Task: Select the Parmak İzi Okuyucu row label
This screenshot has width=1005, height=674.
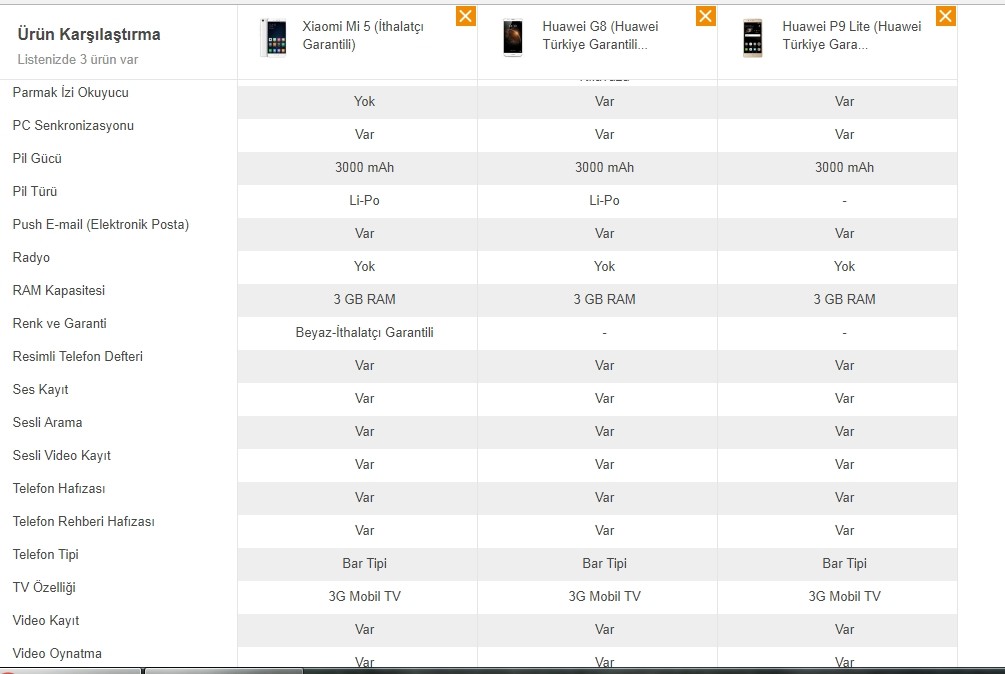Action: 71,92
